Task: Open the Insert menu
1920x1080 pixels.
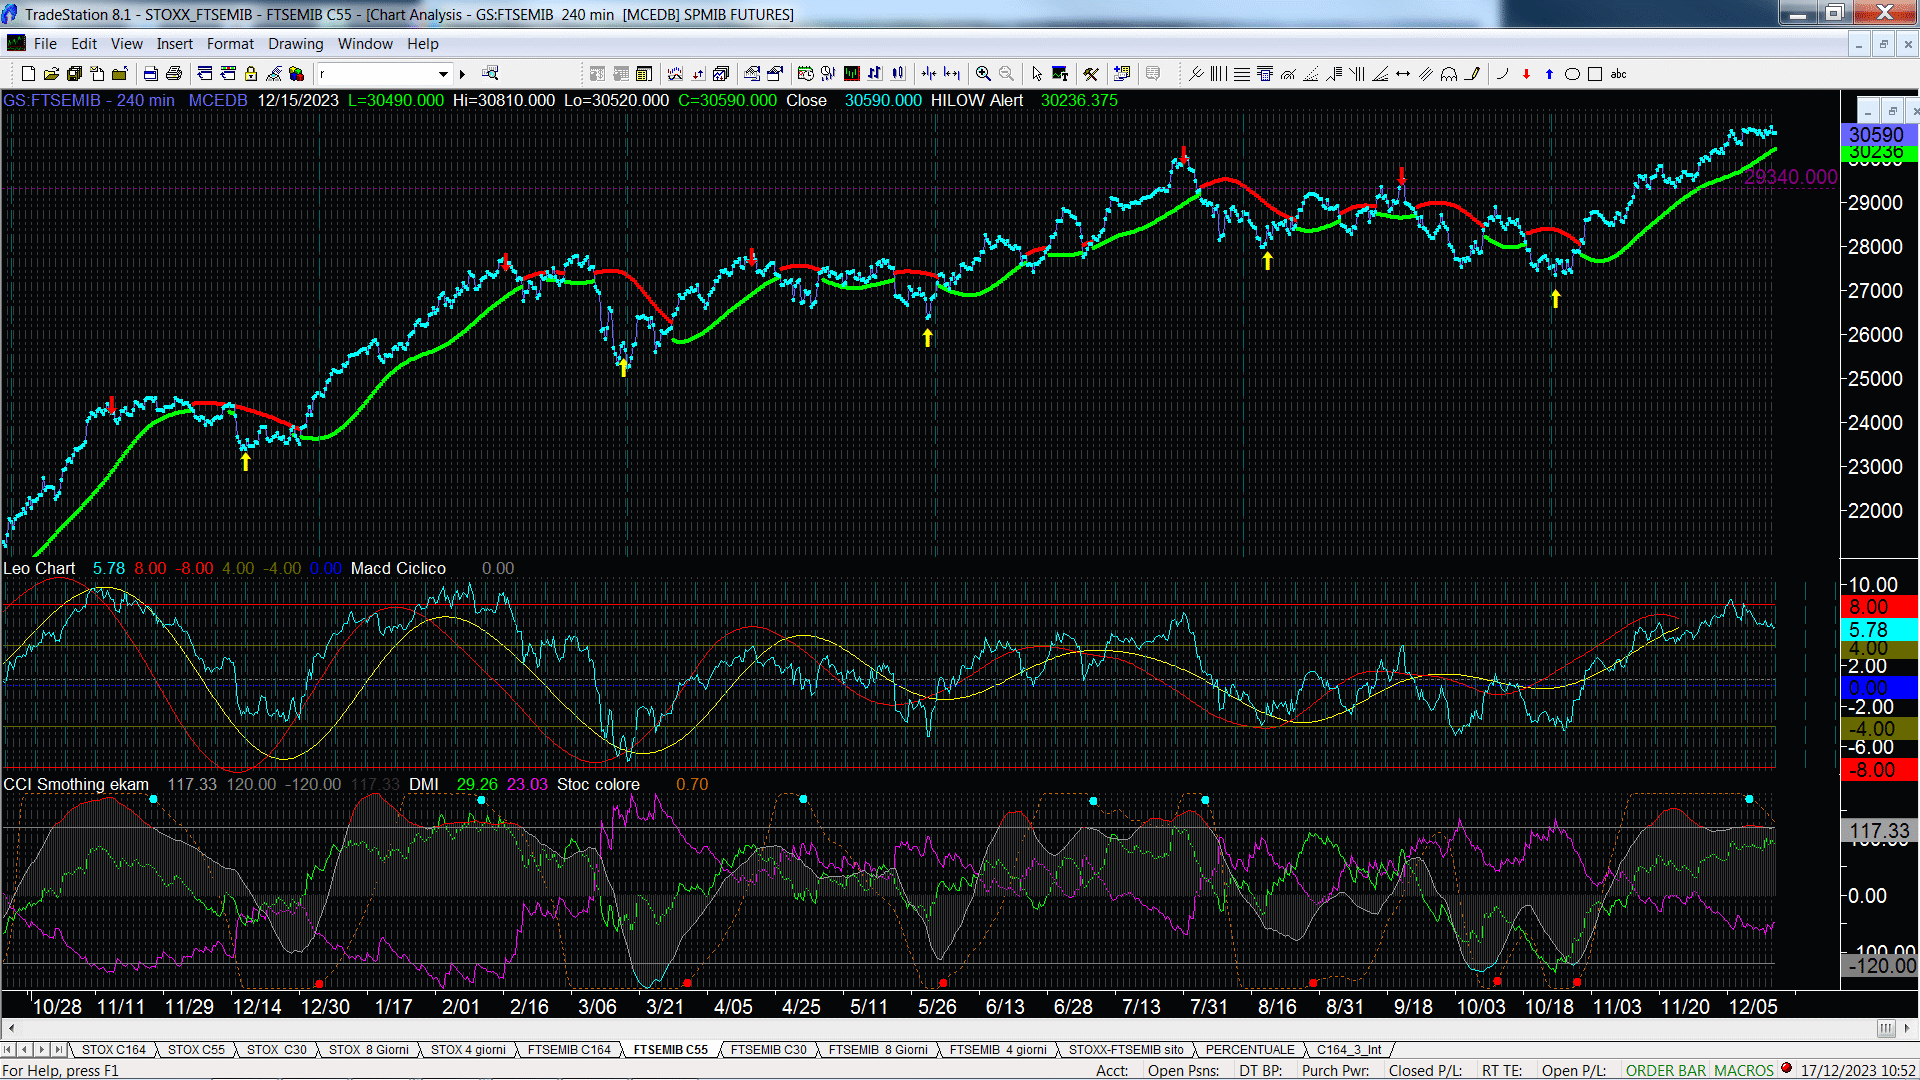Action: pos(175,44)
